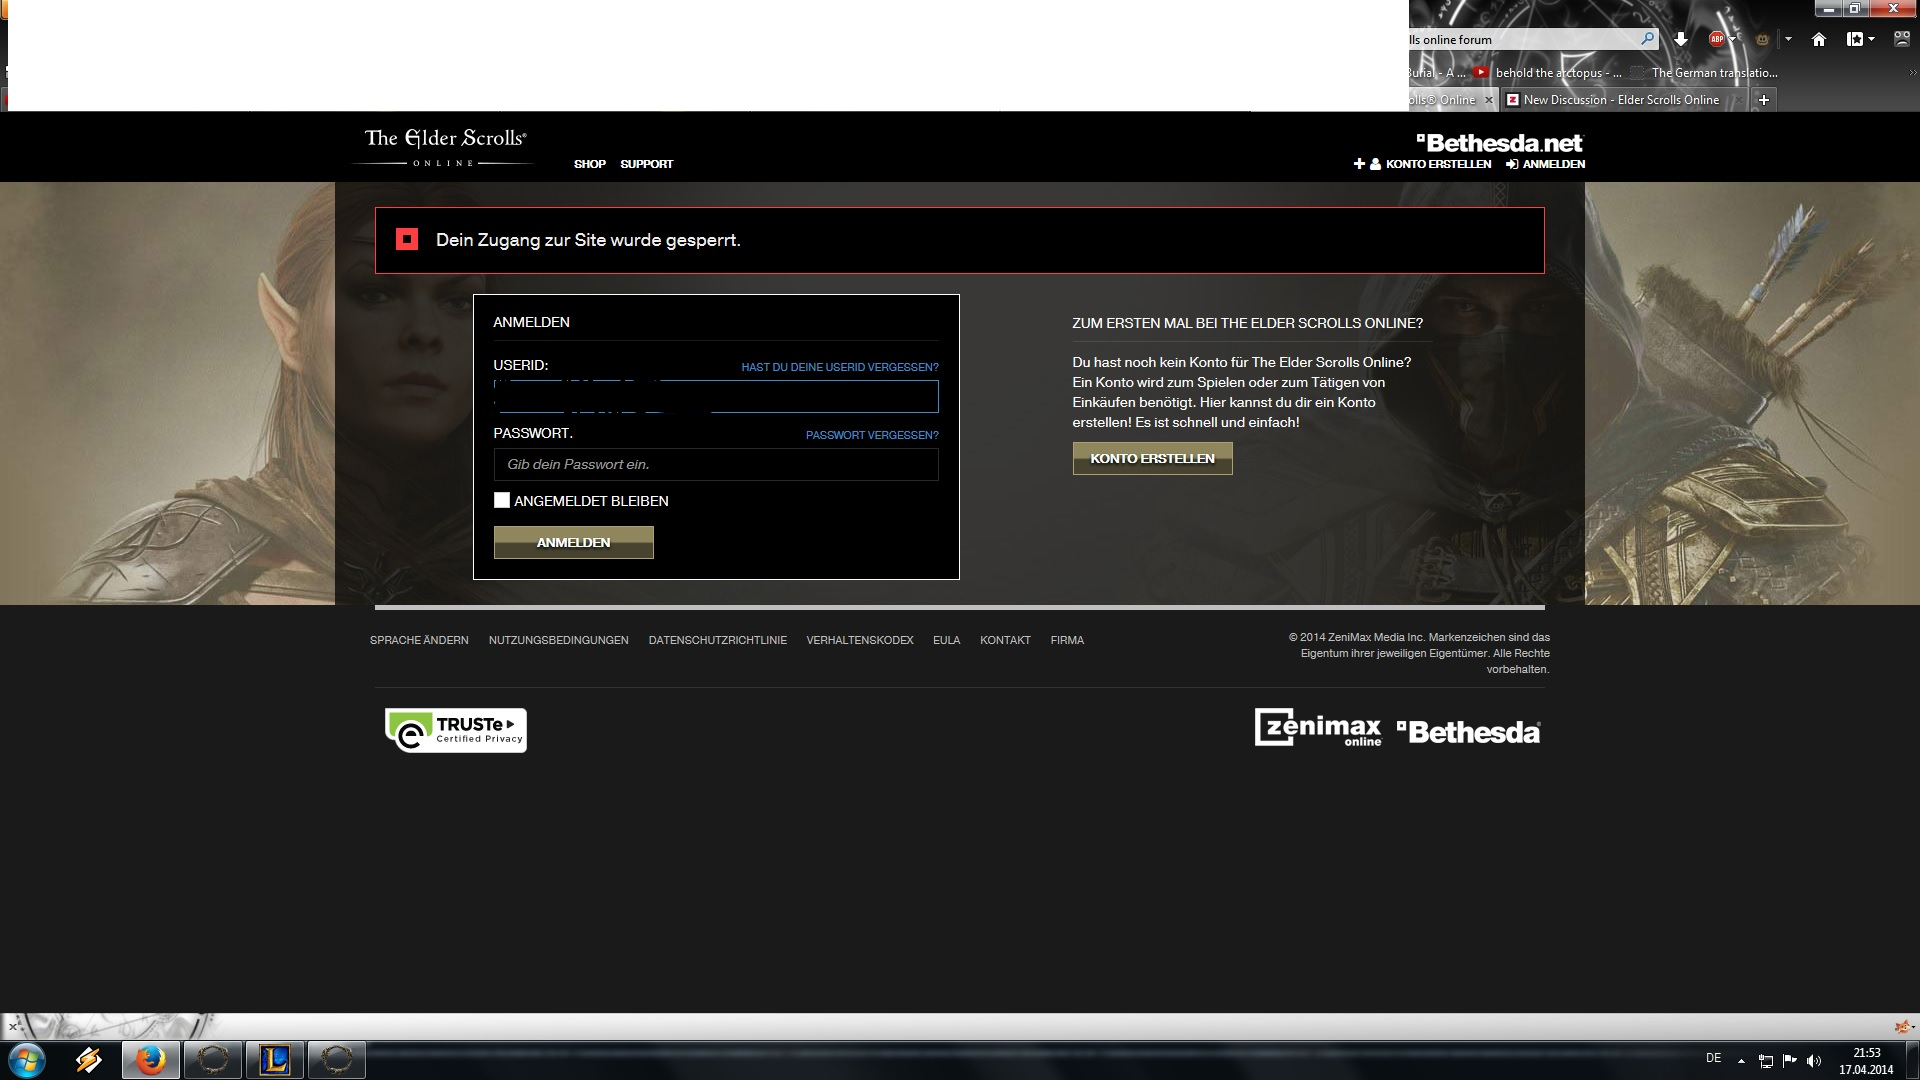Click Passwort vergessen link
Screen dimensions: 1920x1080
pyautogui.click(x=871, y=435)
